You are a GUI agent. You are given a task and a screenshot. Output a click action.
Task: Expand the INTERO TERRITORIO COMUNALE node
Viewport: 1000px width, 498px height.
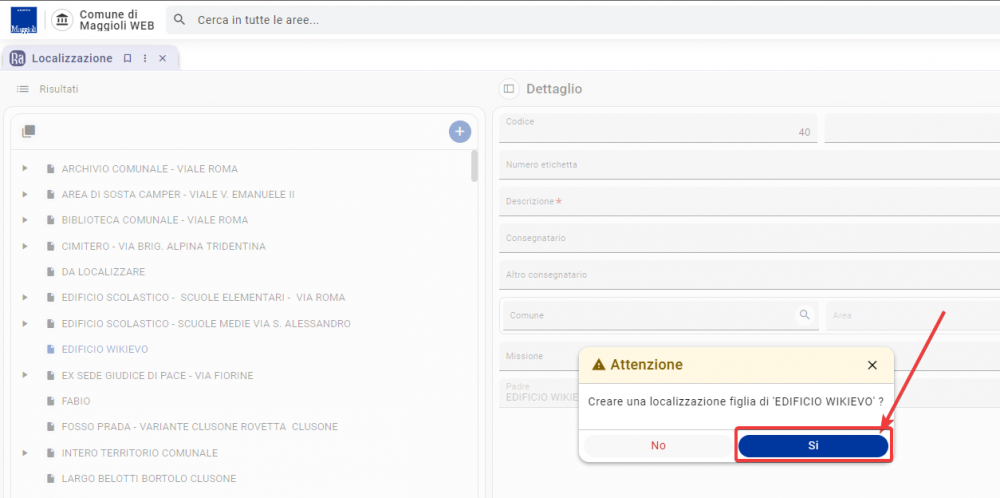click(x=25, y=453)
